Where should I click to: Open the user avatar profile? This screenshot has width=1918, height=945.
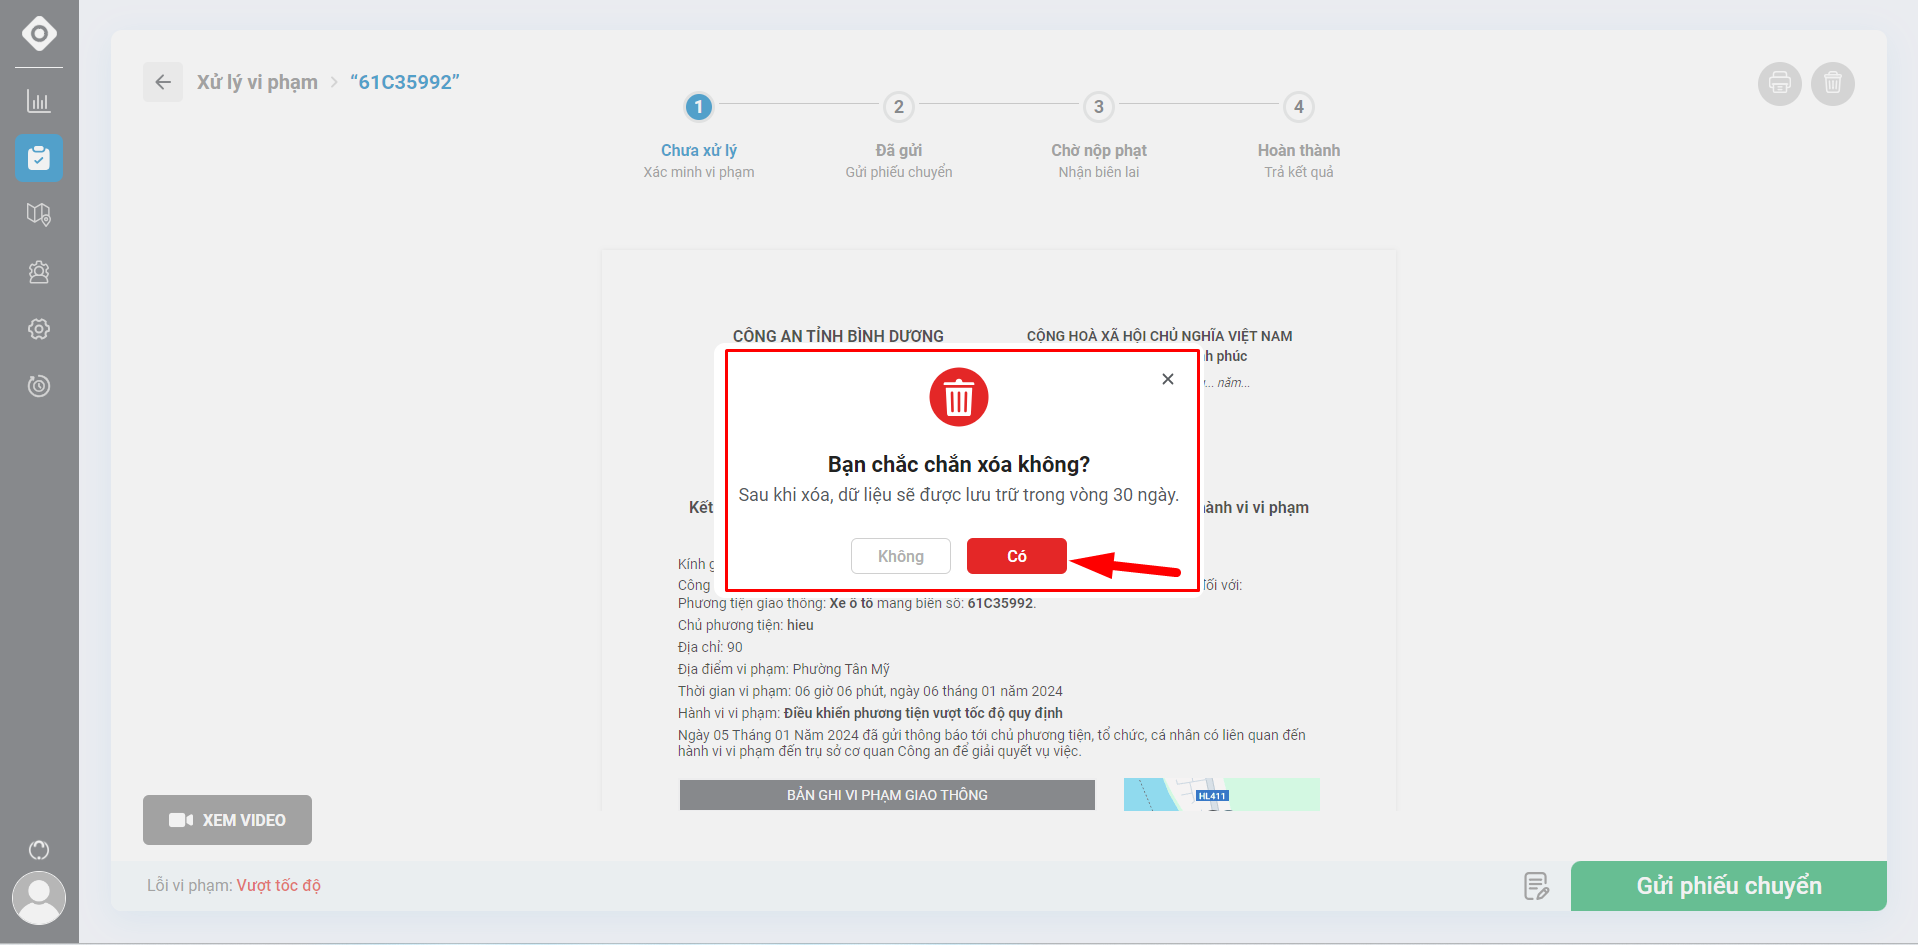coord(39,898)
